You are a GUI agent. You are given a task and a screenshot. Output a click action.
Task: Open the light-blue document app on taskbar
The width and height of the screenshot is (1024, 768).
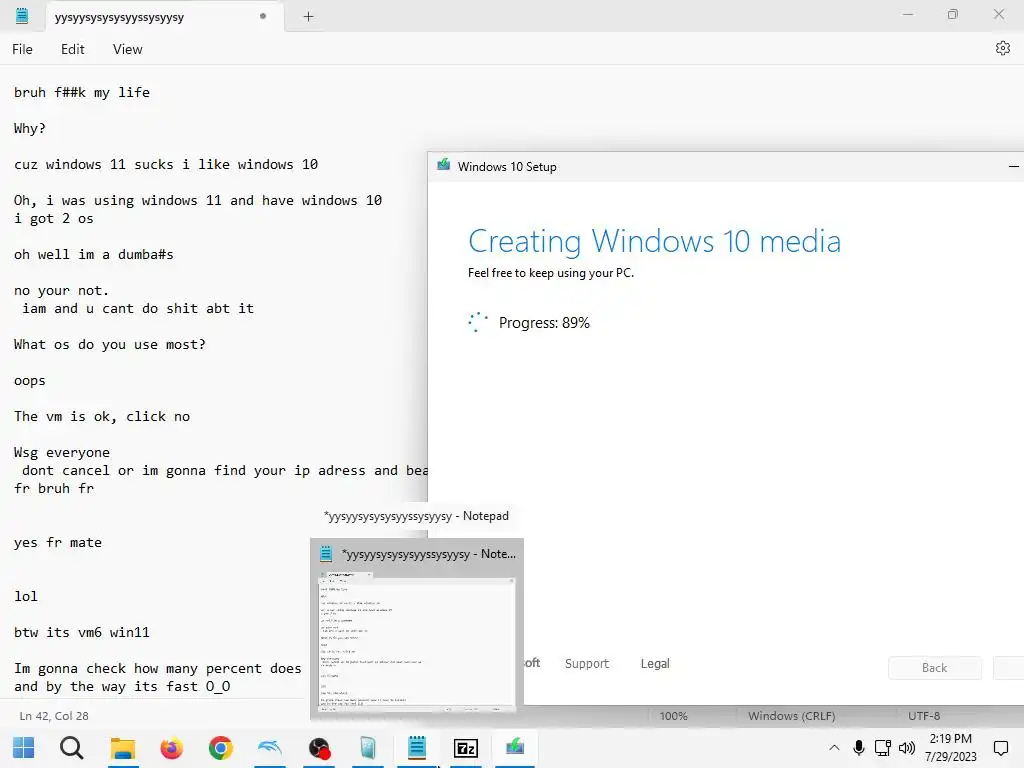coord(368,748)
